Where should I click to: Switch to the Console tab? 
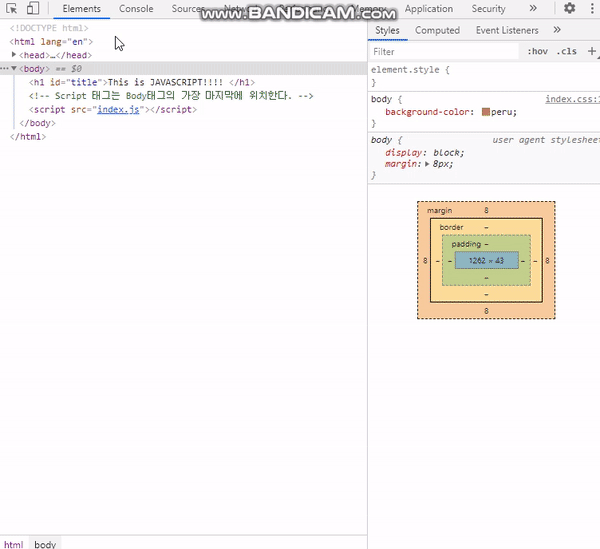[x=136, y=9]
